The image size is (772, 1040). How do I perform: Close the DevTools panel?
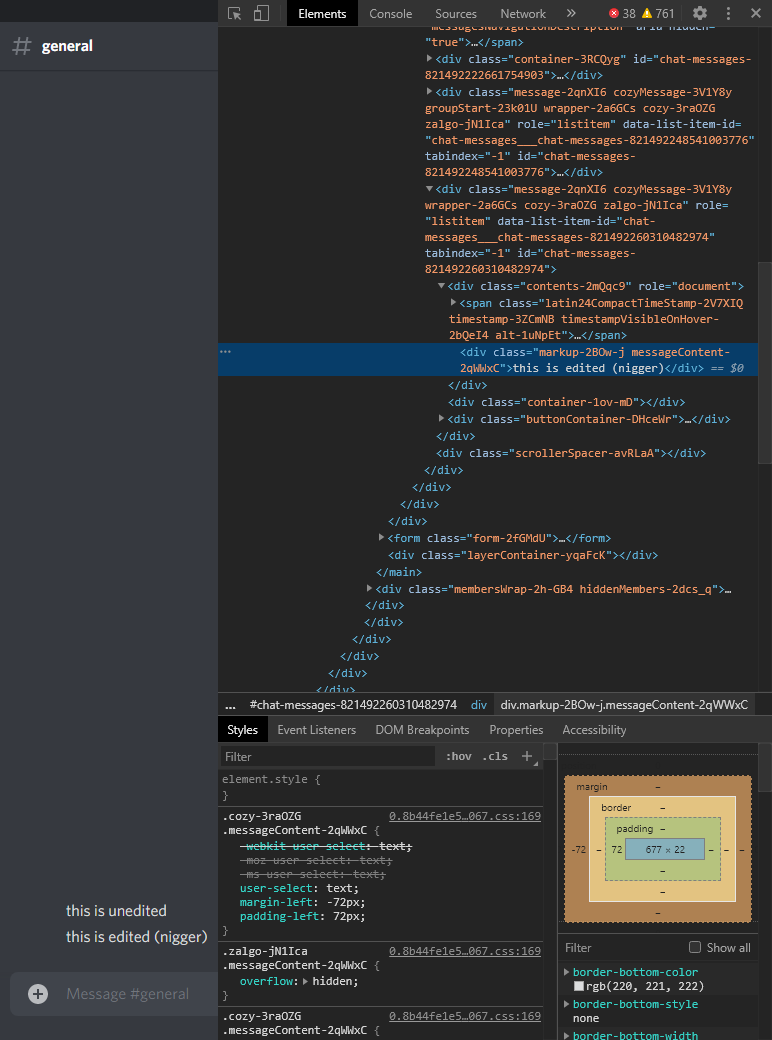756,13
